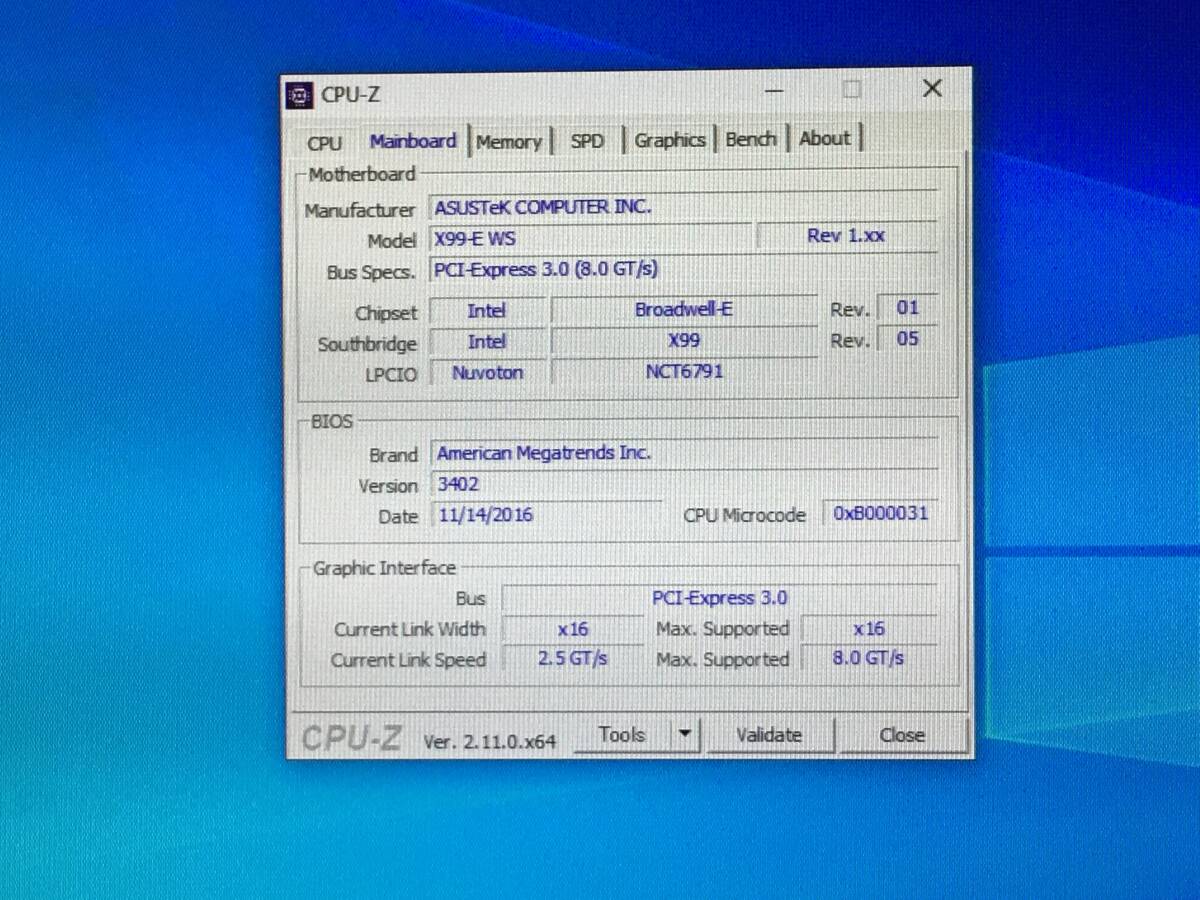
Task: Click the Current Link Speed value 2.5 GT/s
Action: (573, 660)
